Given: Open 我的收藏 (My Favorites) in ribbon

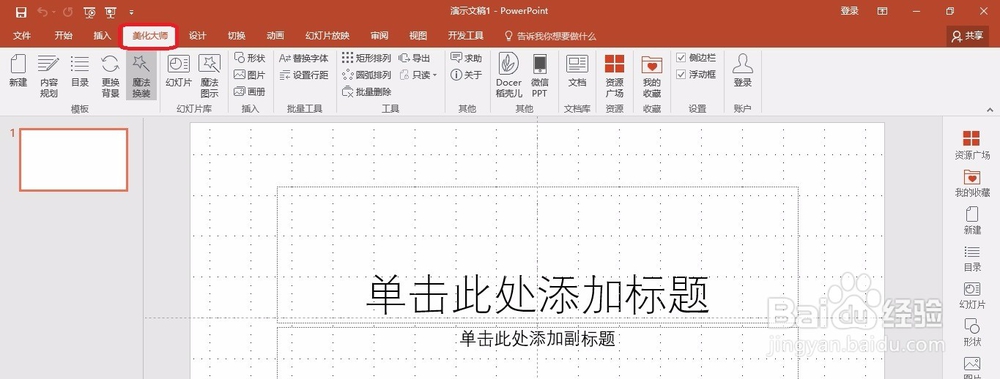Looking at the screenshot, I should [x=652, y=76].
